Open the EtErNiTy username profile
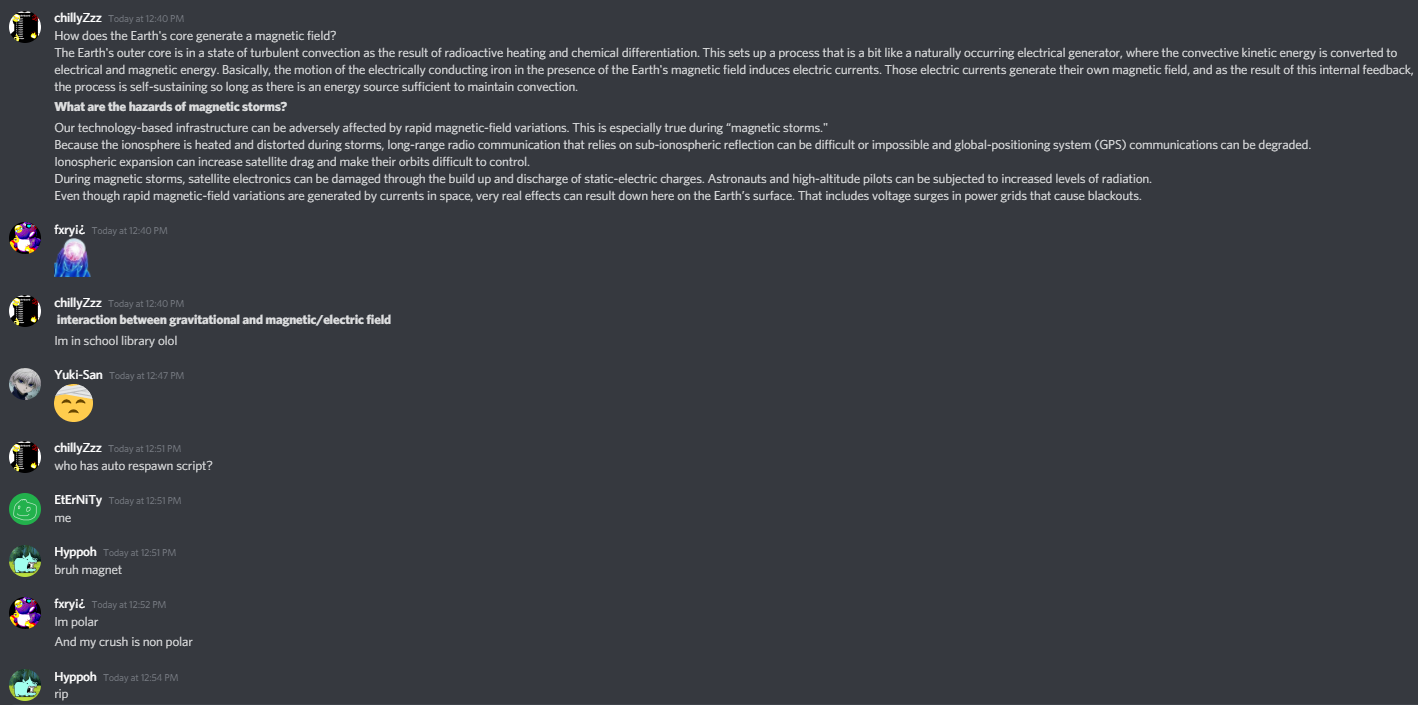The image size is (1418, 705). tap(78, 500)
